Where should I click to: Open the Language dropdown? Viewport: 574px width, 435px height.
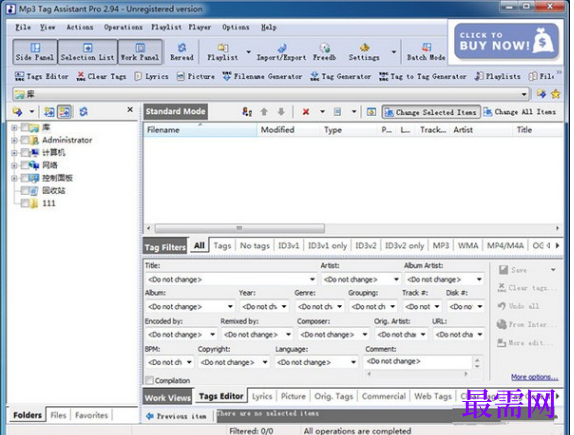pyautogui.click(x=353, y=362)
